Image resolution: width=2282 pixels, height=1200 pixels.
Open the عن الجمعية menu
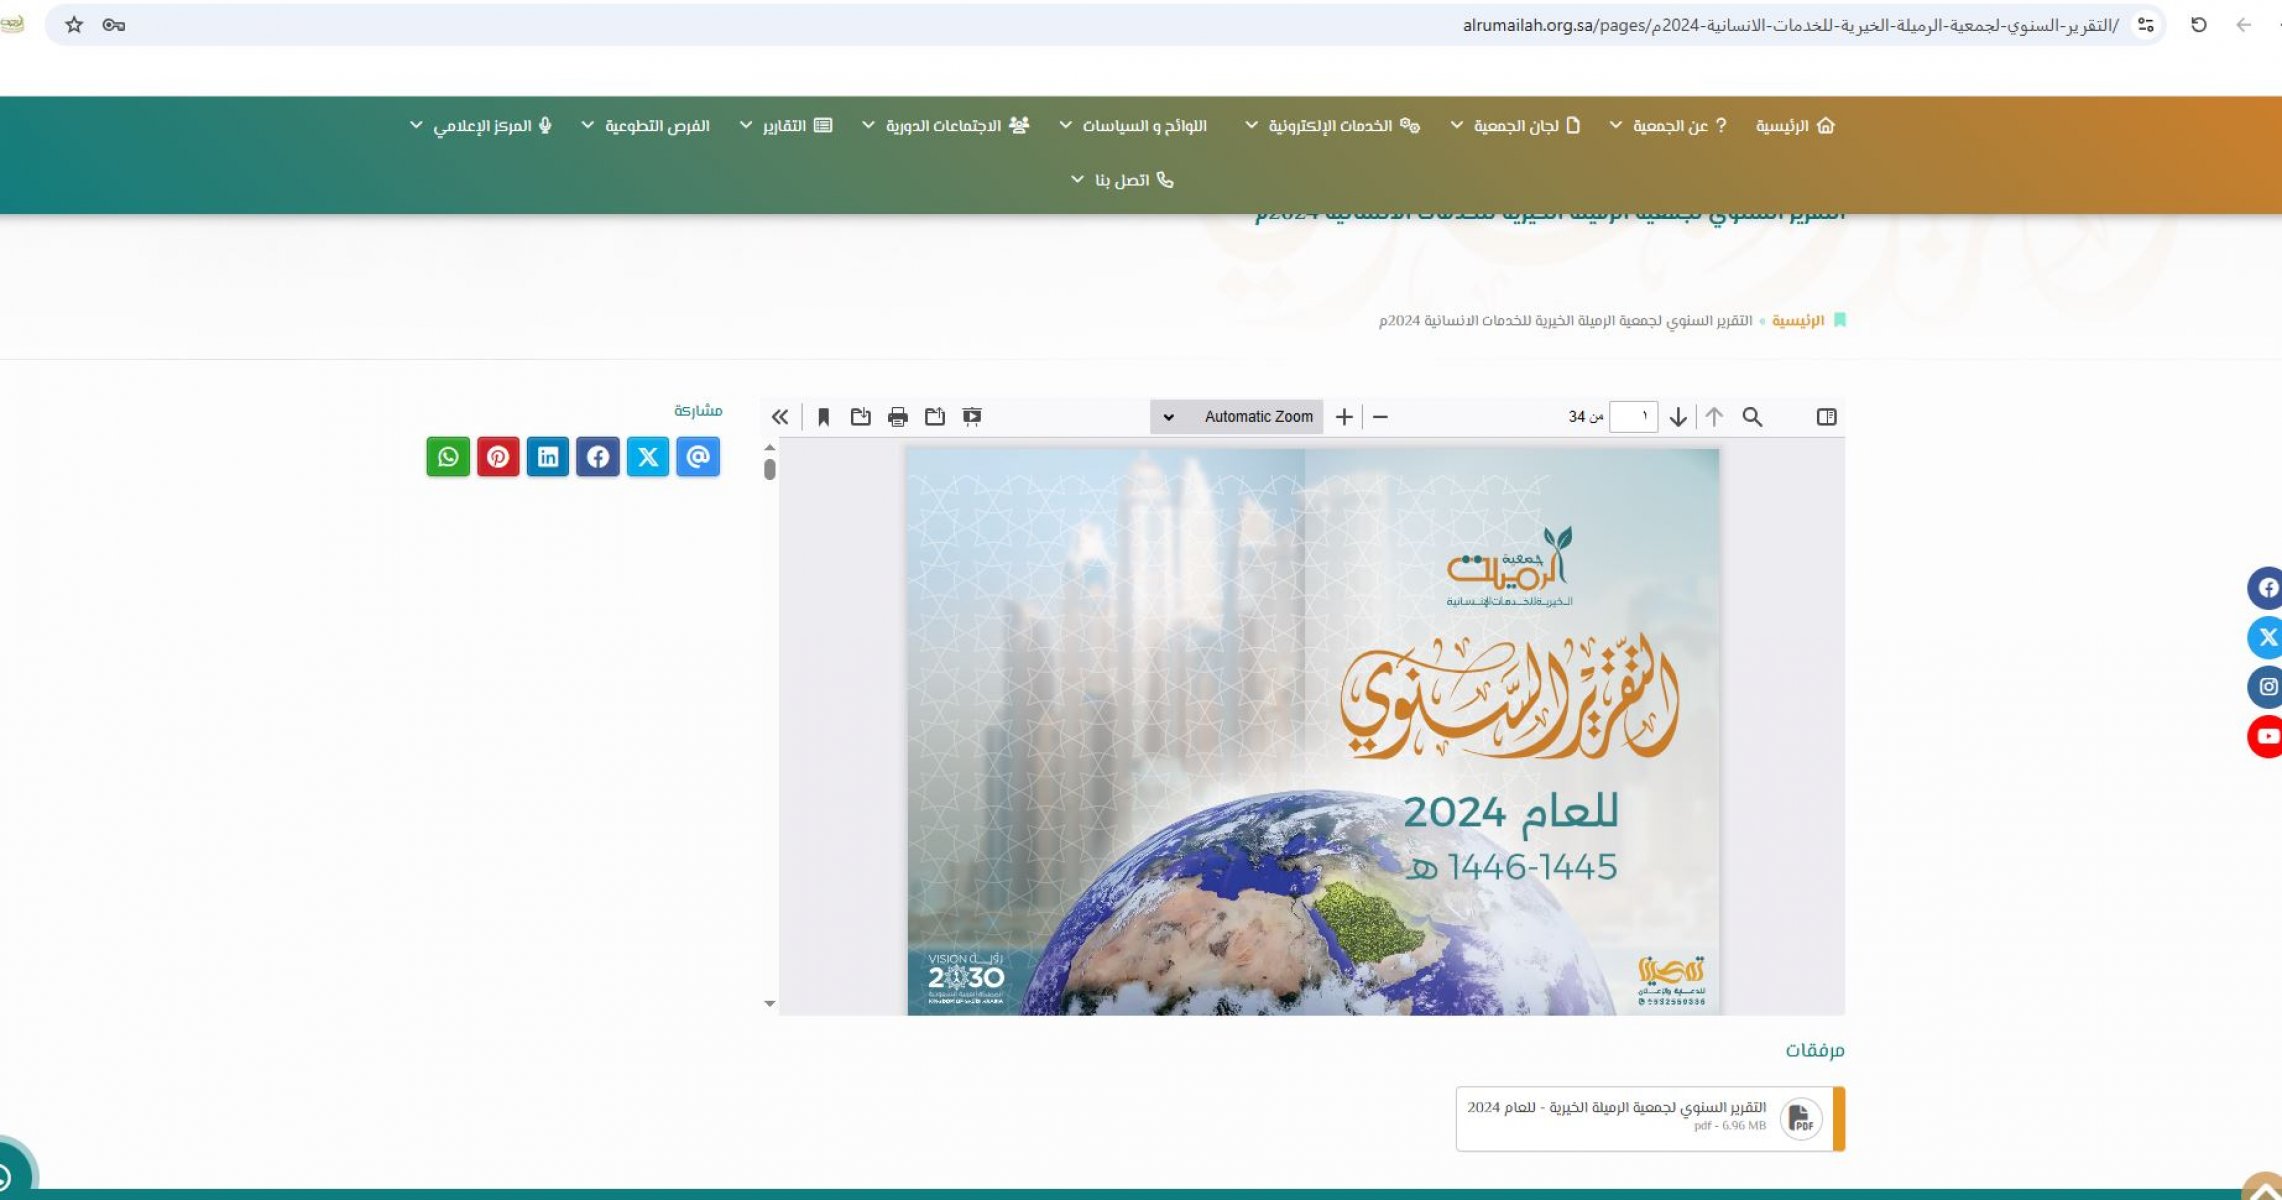point(1669,126)
